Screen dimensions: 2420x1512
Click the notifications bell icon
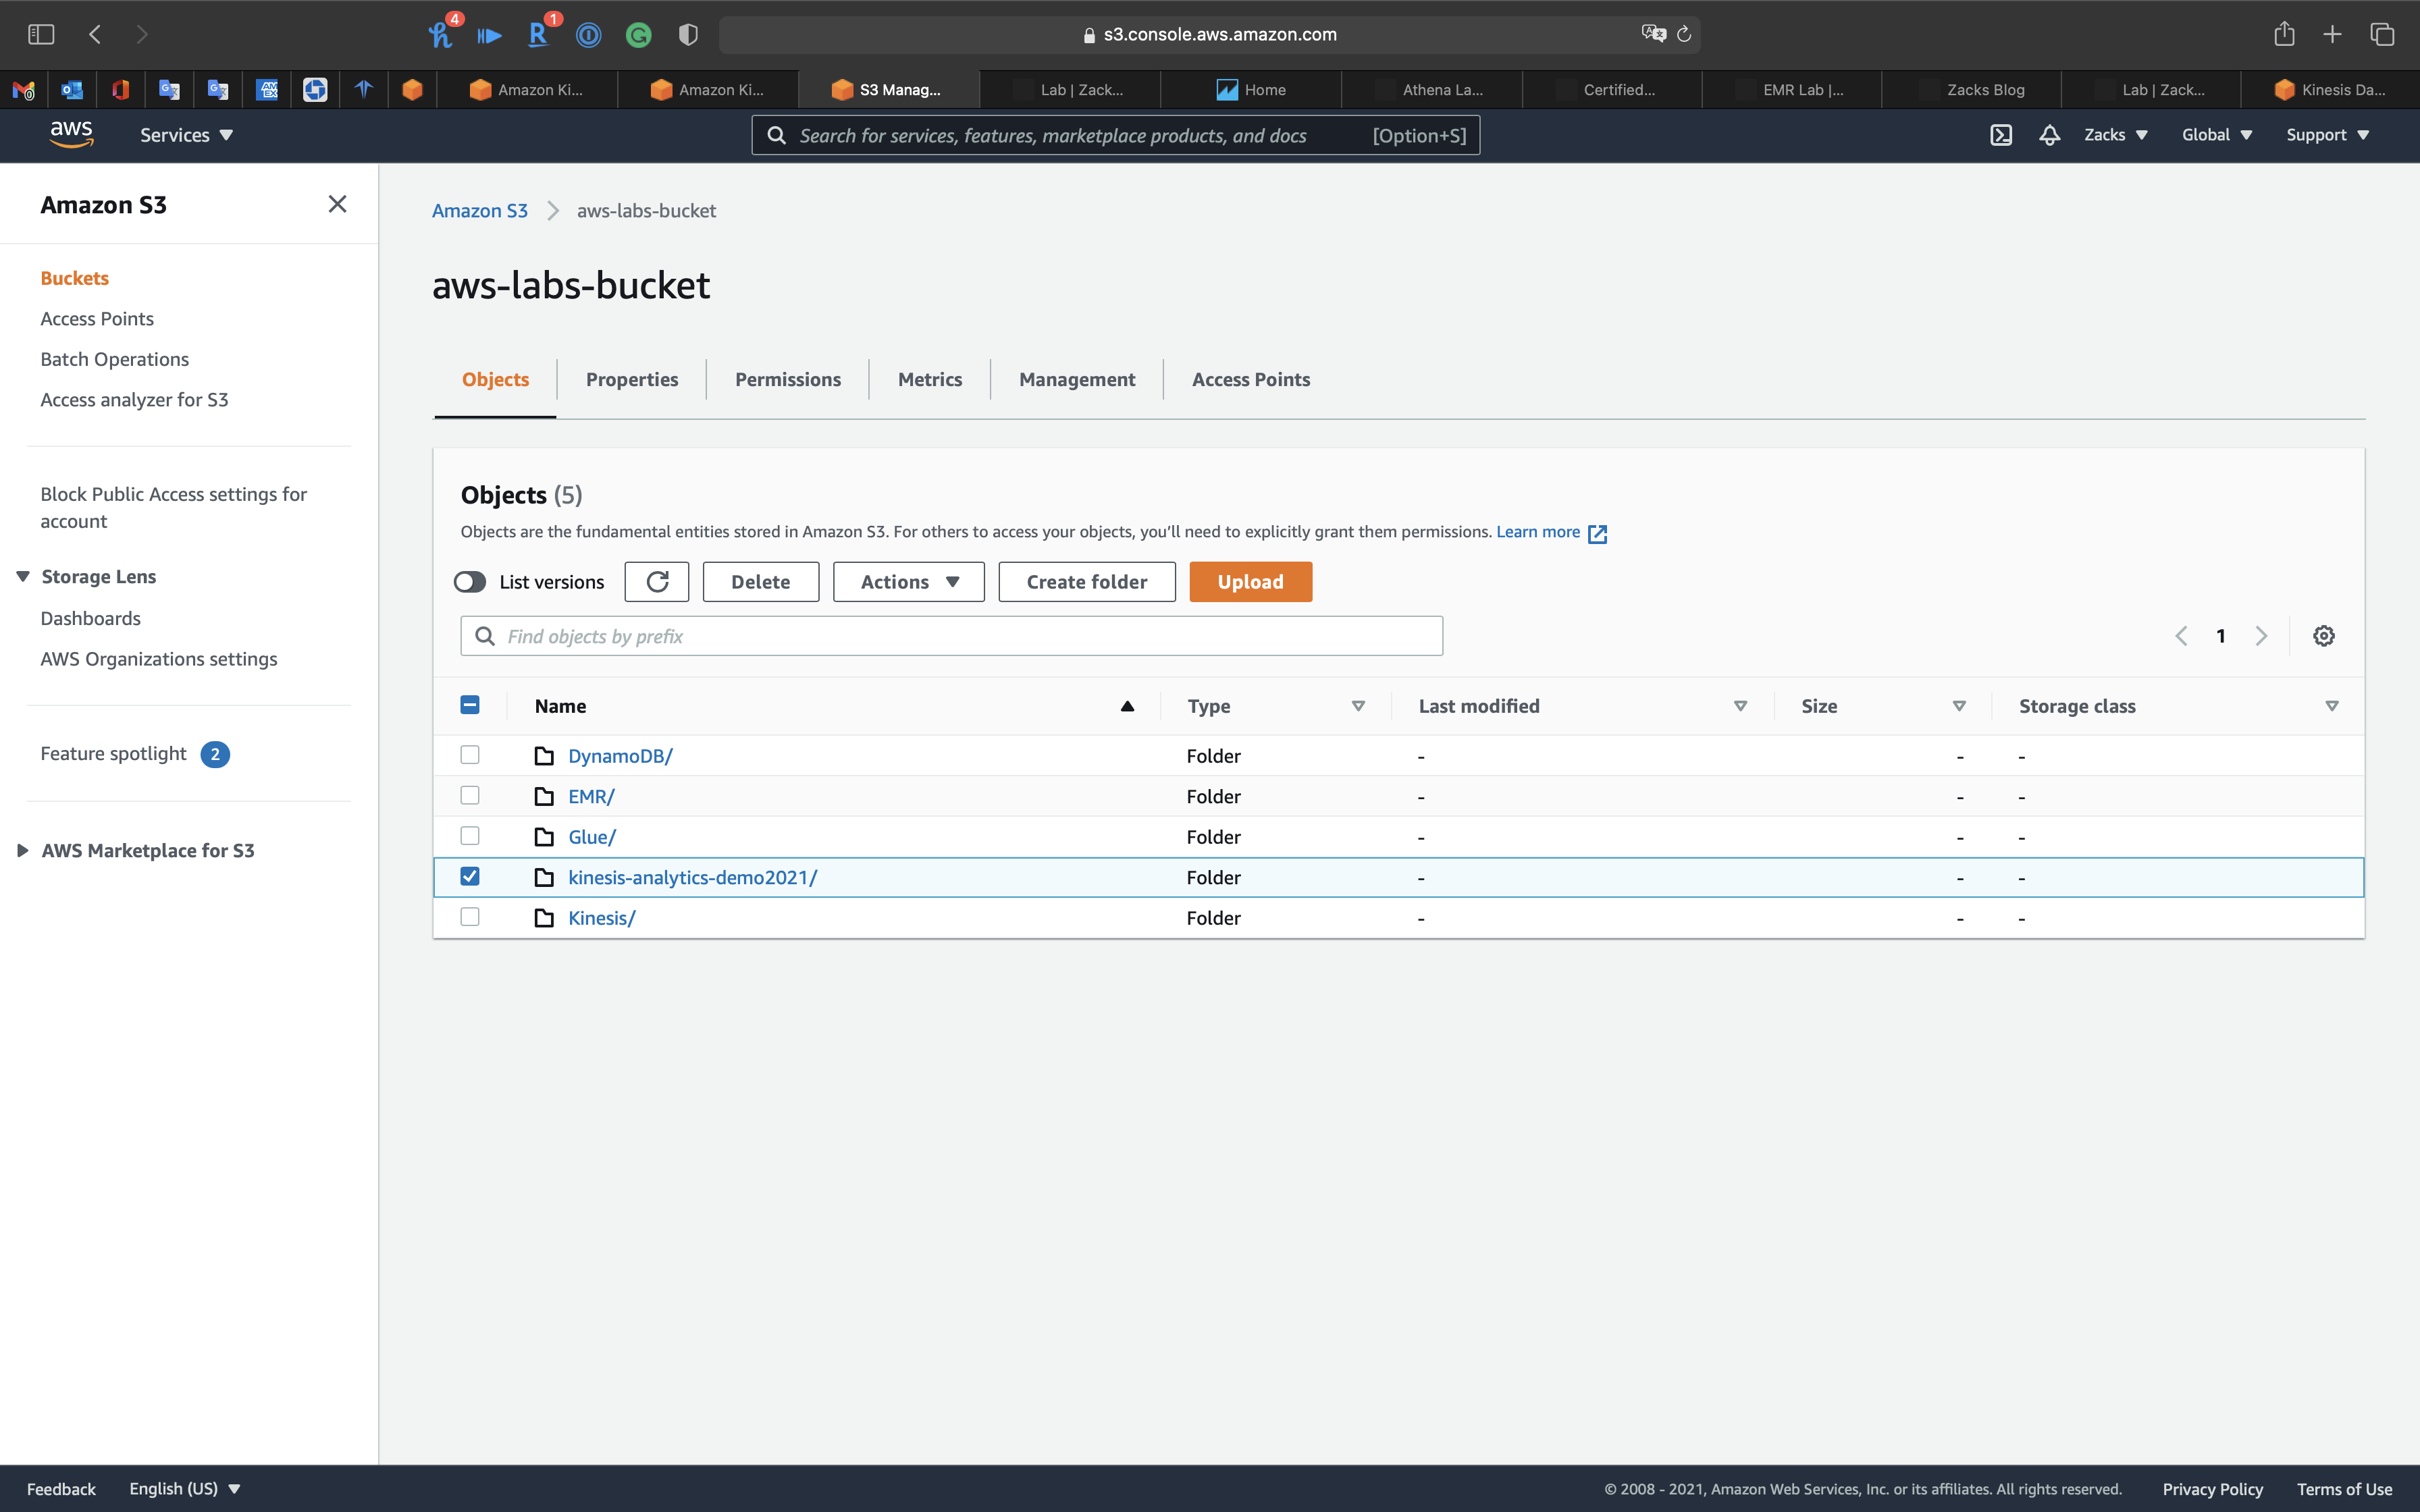tap(2049, 135)
